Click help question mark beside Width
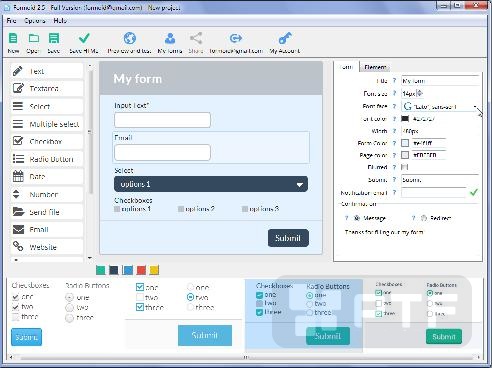The height and width of the screenshot is (368, 492). point(394,131)
